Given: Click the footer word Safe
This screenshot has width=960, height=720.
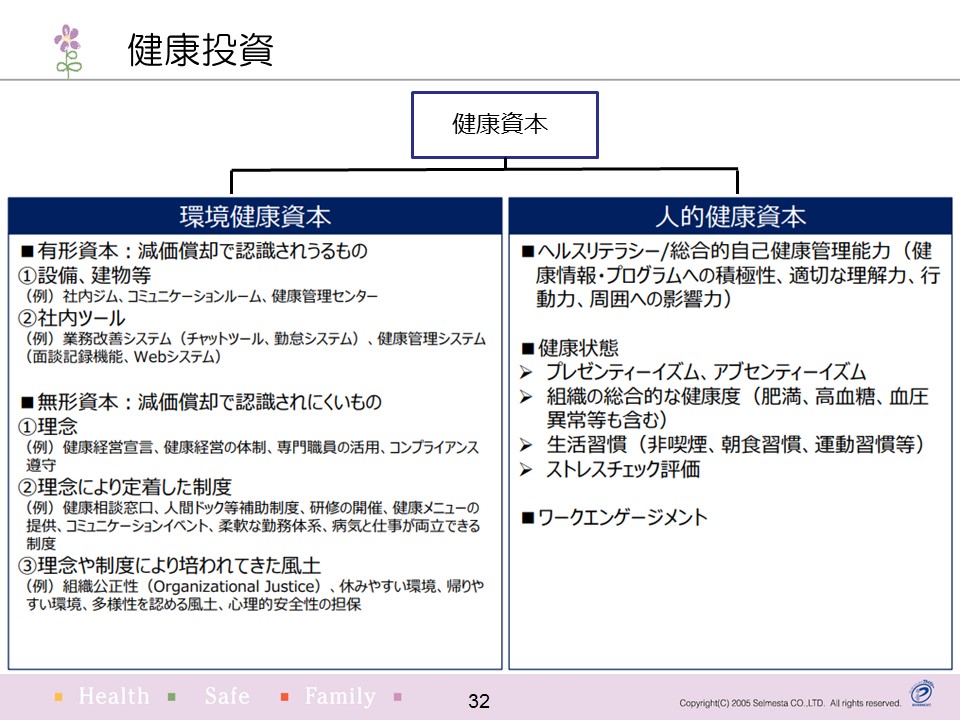Looking at the screenshot, I should (227, 696).
